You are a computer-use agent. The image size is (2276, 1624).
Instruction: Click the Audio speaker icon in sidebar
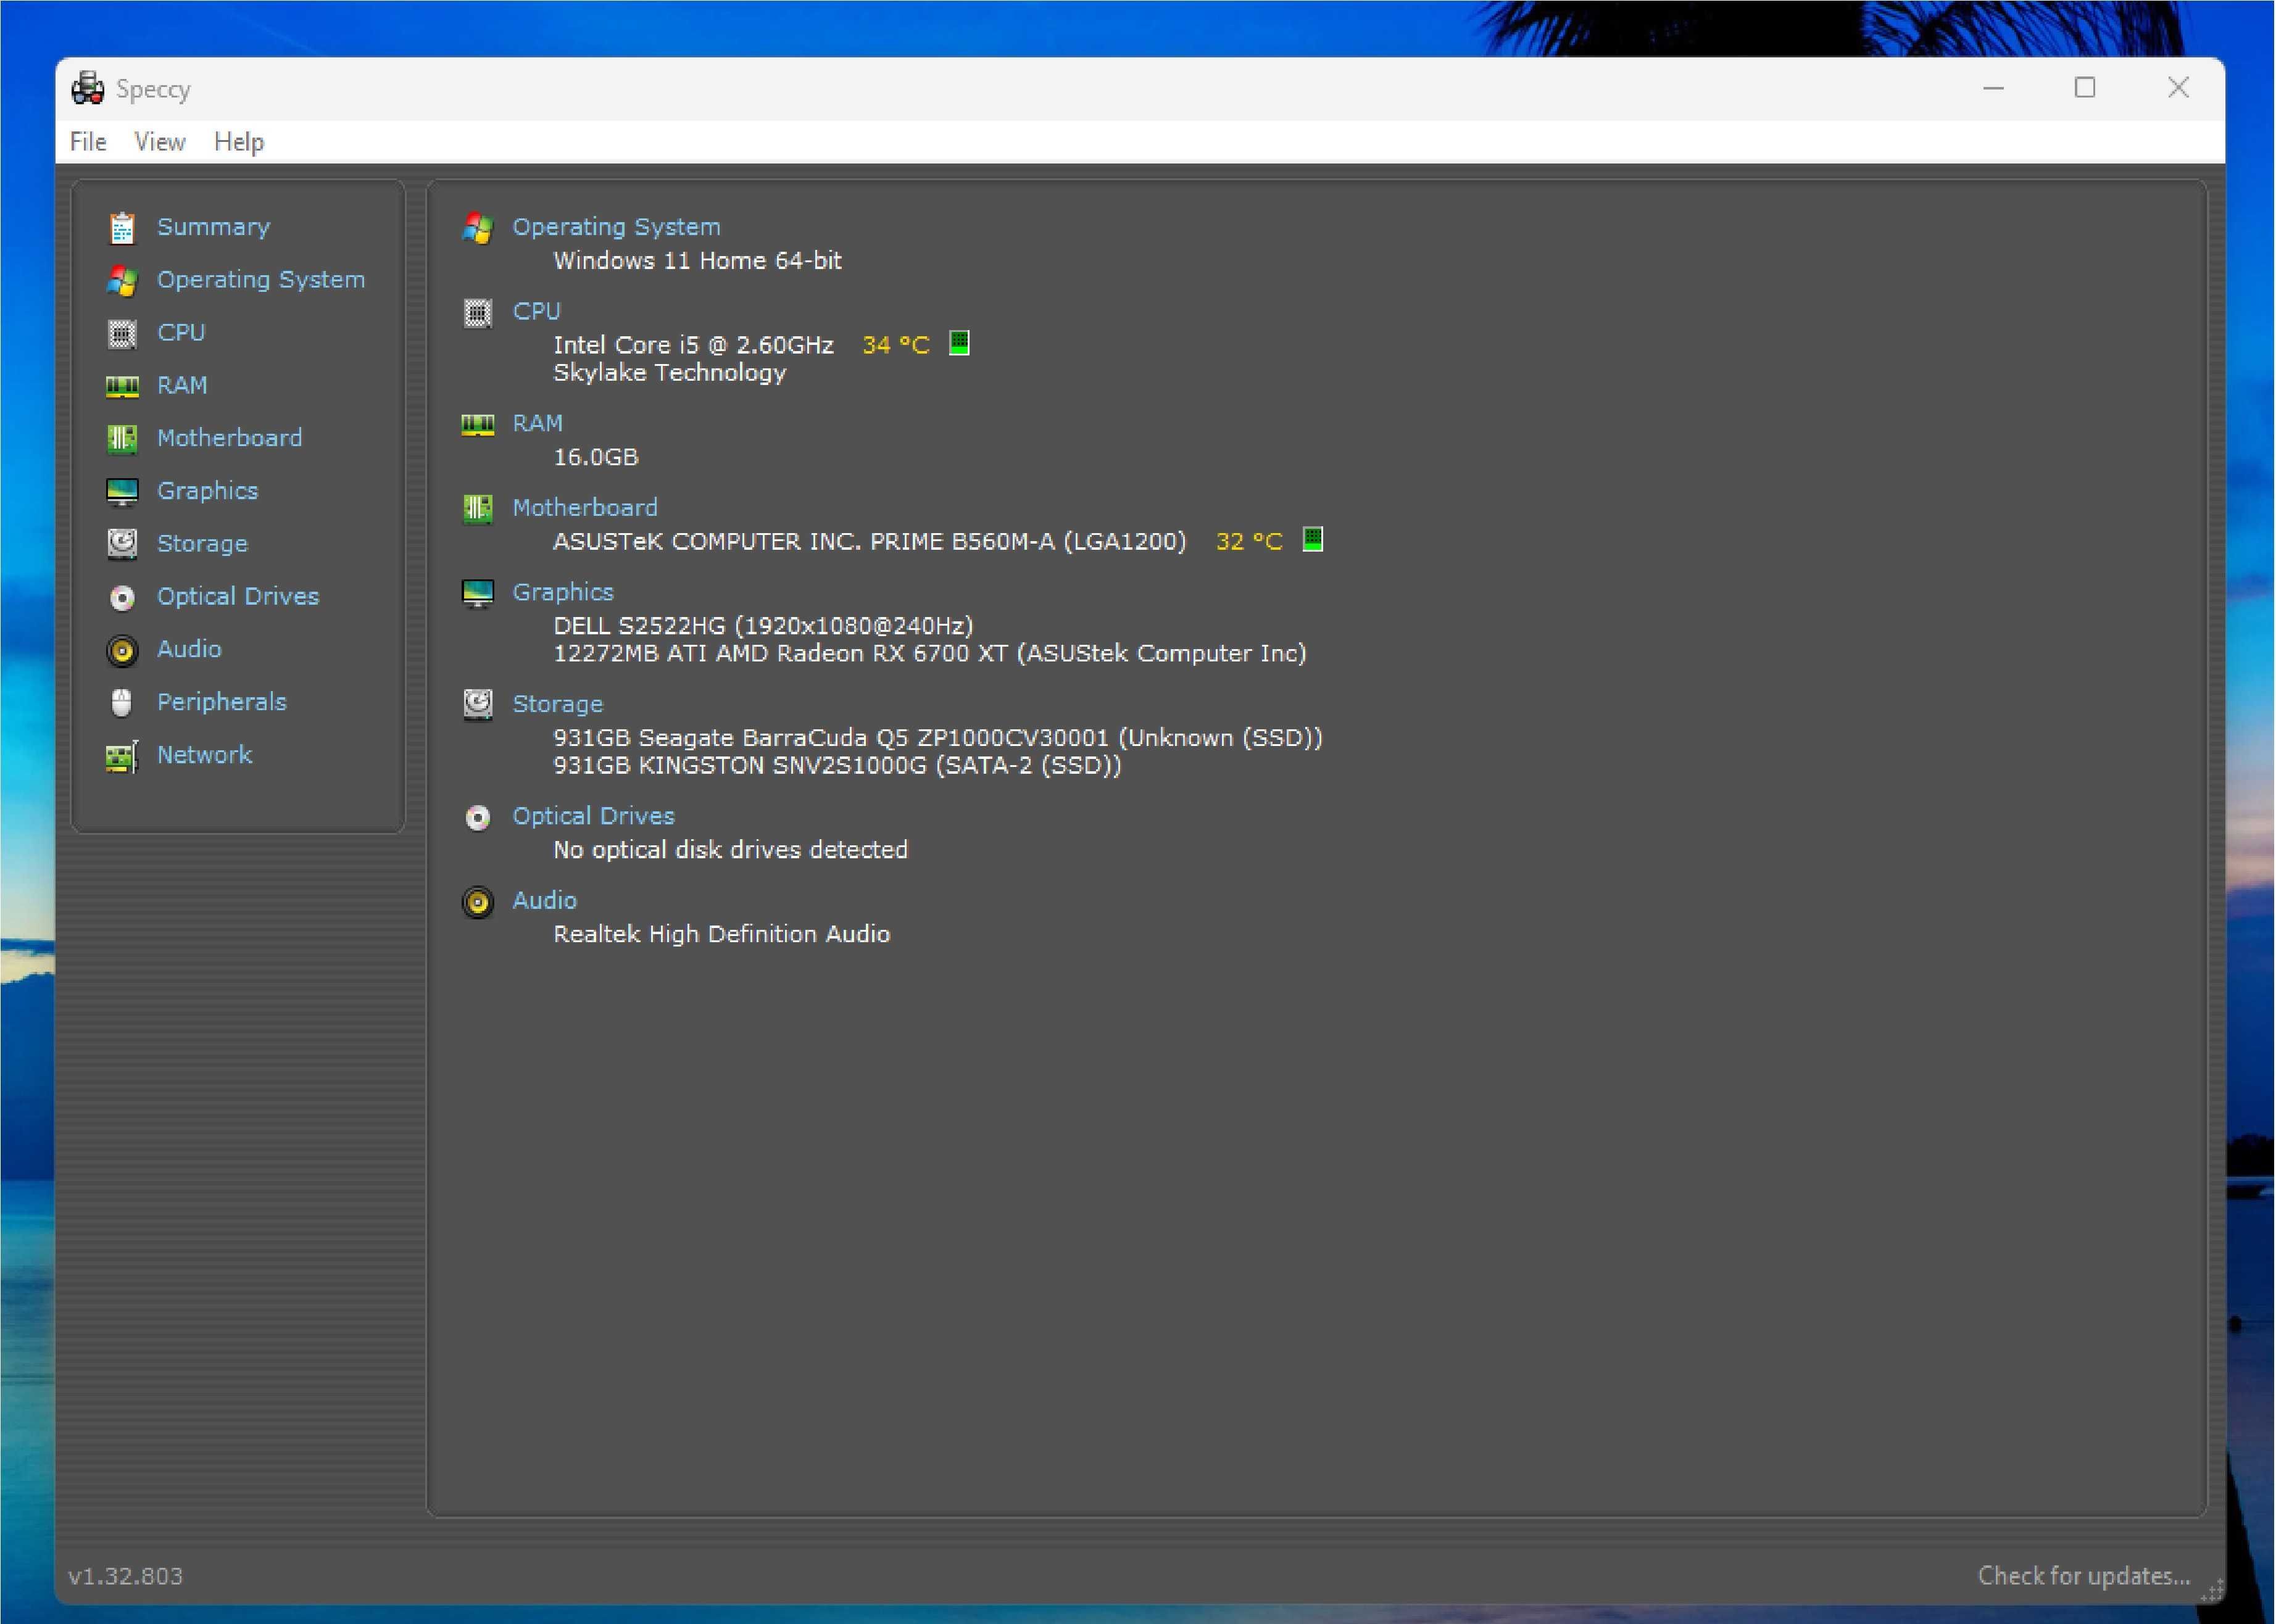122,651
